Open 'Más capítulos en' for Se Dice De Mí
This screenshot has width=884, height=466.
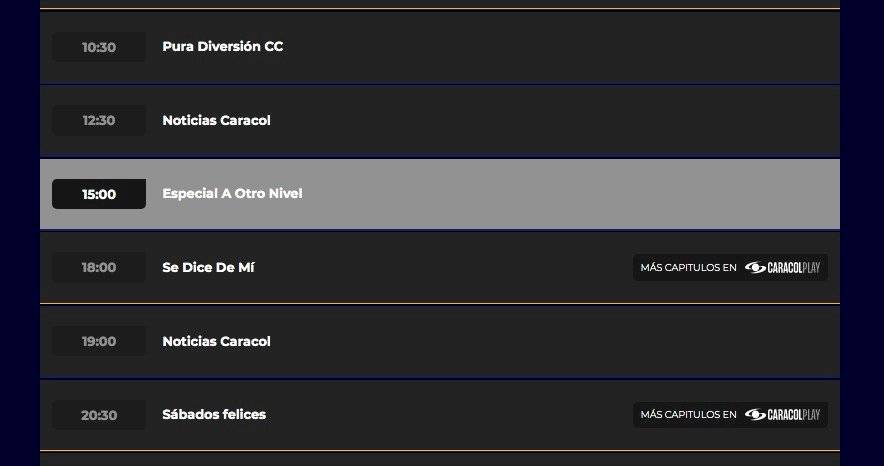[x=730, y=268]
